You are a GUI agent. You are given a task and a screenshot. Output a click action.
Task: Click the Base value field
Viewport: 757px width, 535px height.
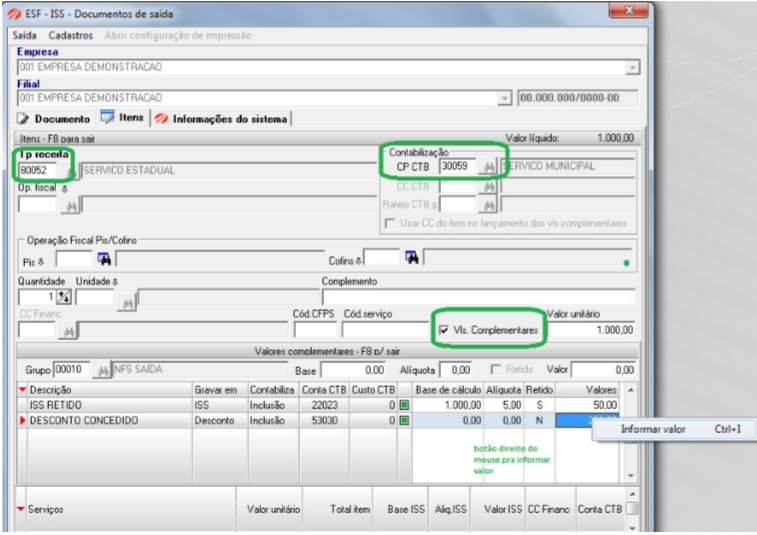(353, 370)
